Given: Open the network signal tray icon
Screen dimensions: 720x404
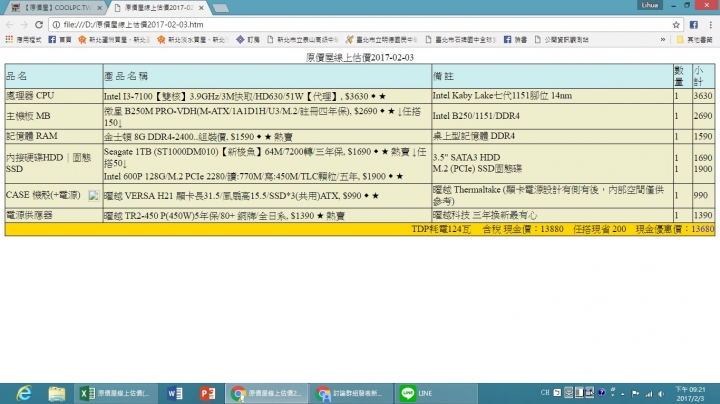Looking at the screenshot, I should (x=648, y=394).
